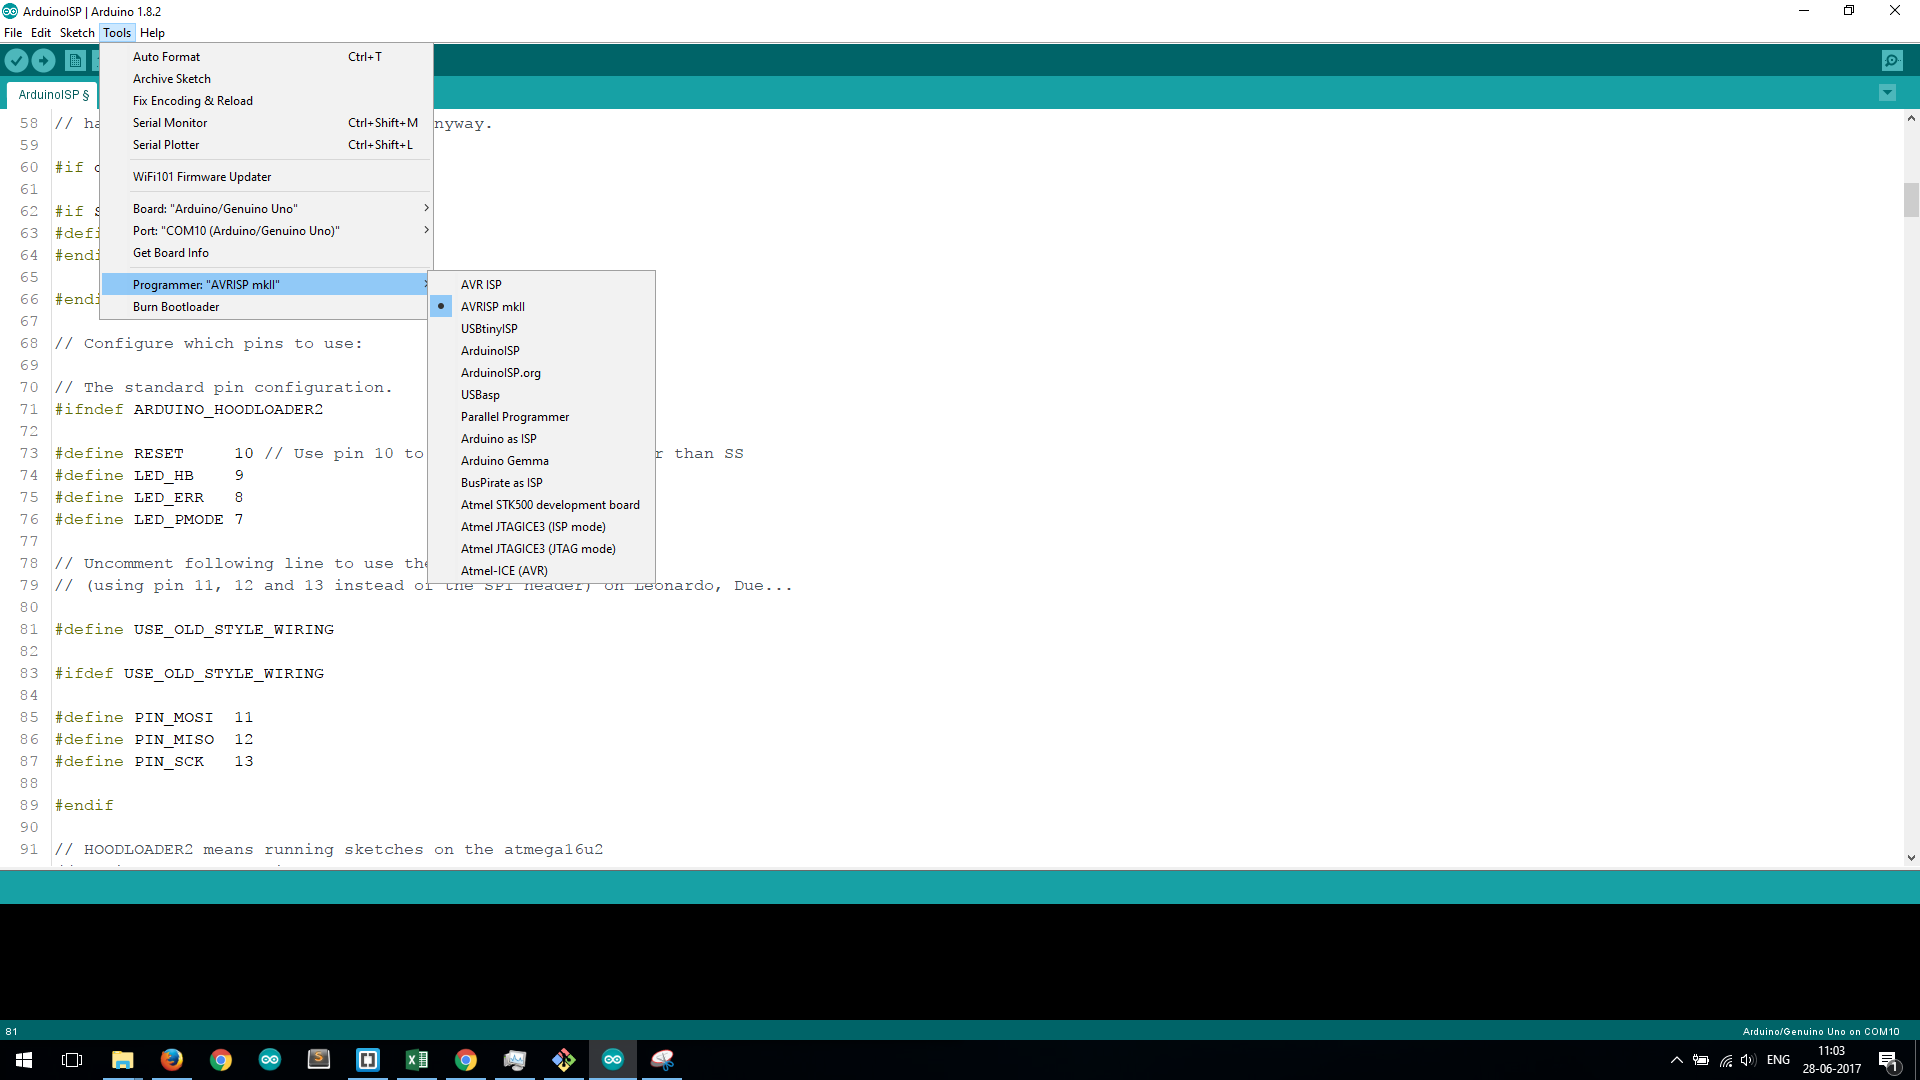The width and height of the screenshot is (1920, 1080).
Task: Open volume control in tray
Action: pos(1748,1060)
